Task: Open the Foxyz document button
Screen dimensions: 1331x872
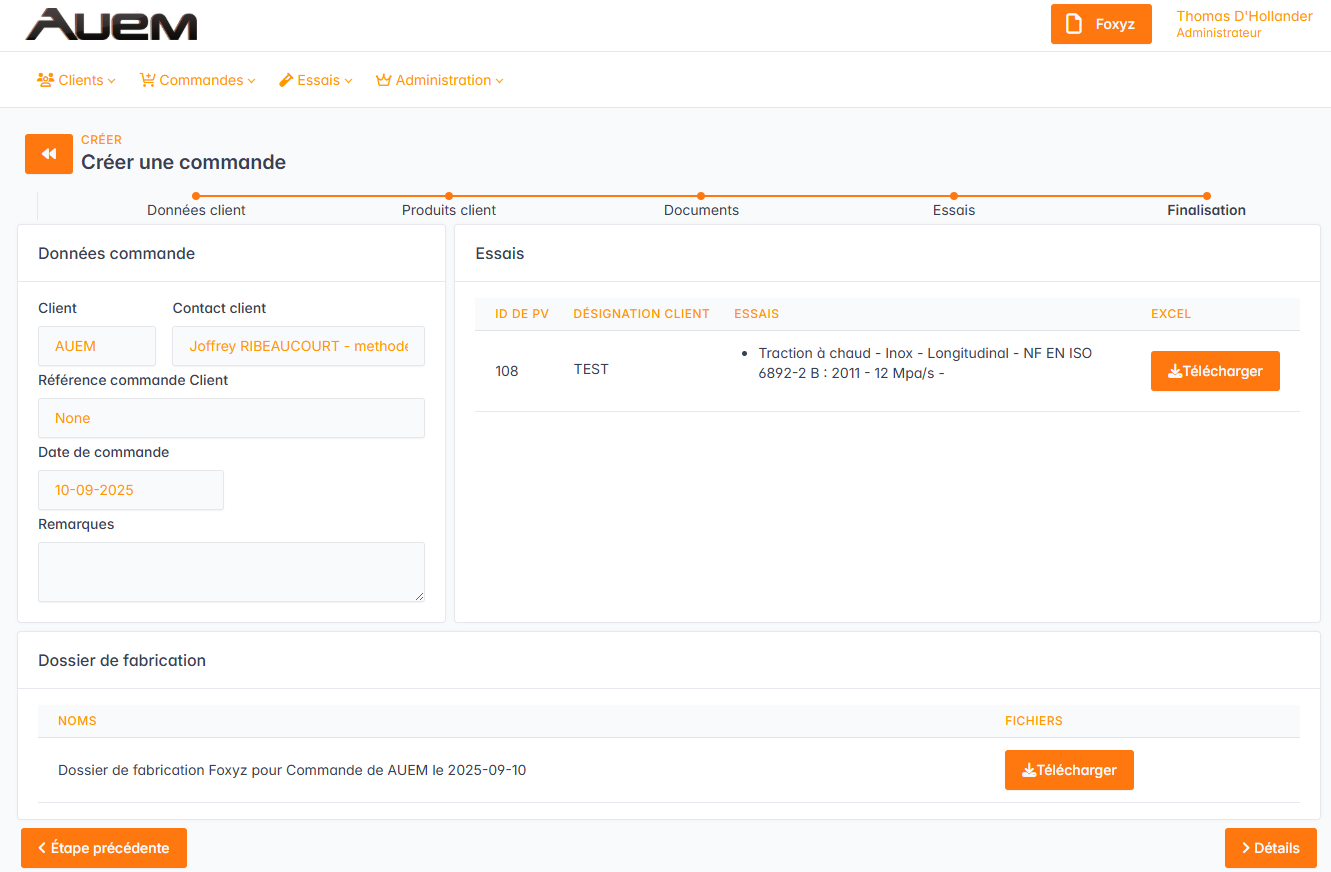Action: click(1101, 24)
